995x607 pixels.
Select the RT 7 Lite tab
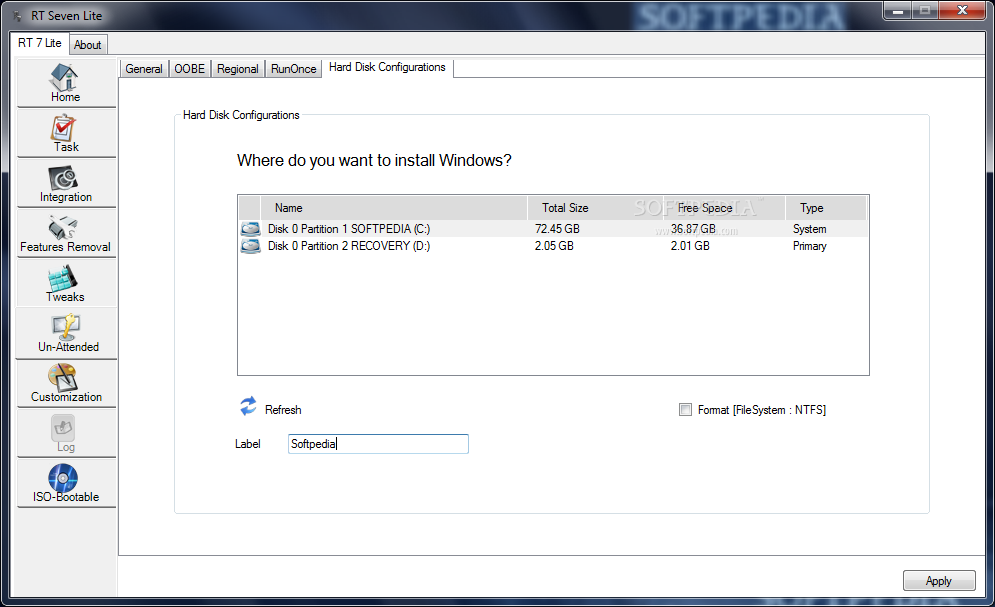(39, 43)
